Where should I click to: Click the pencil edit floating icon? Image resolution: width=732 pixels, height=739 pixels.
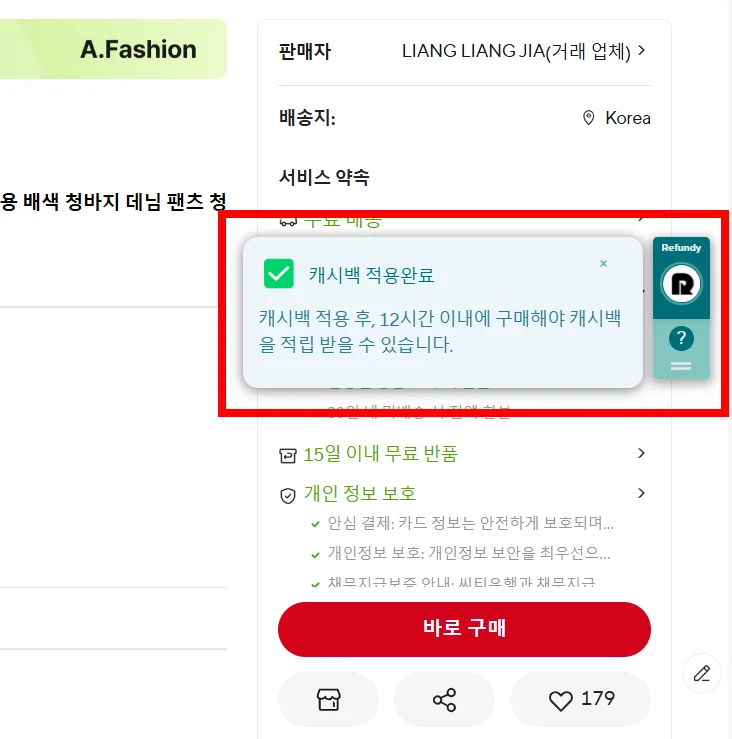(702, 673)
